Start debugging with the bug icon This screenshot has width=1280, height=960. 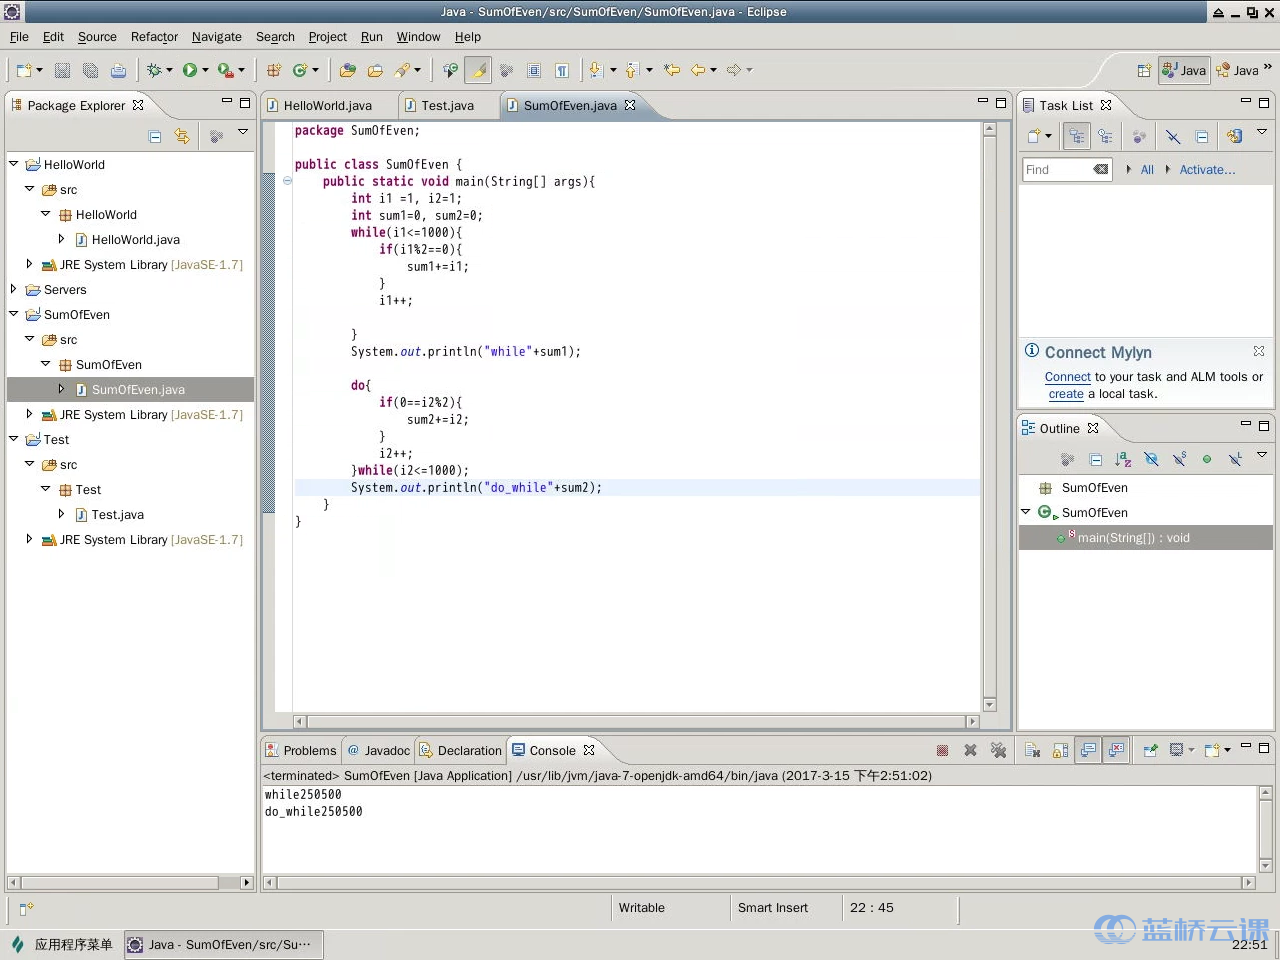154,70
